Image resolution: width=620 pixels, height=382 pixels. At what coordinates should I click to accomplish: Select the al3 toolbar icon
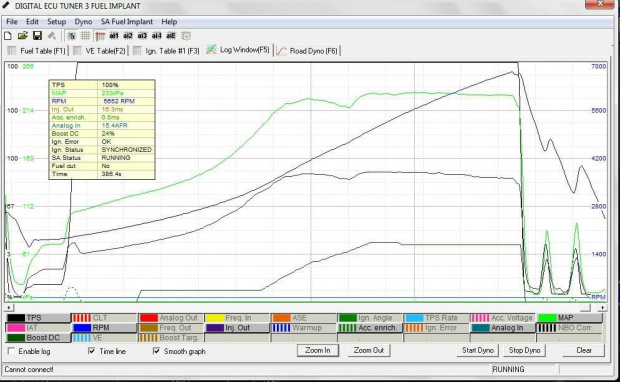pyautogui.click(x=142, y=36)
